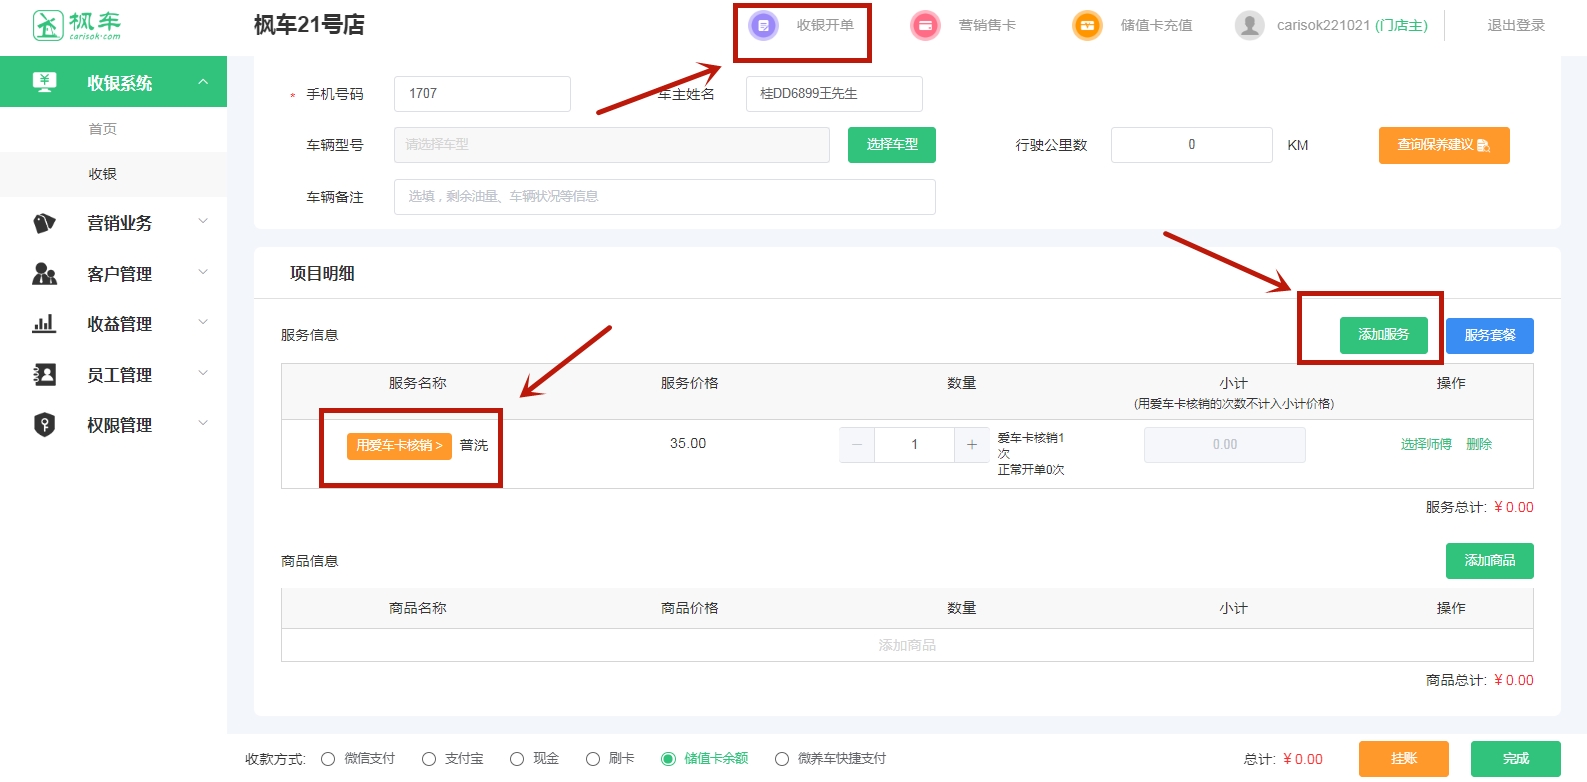Click the purple 收银开单 icon

point(763,26)
